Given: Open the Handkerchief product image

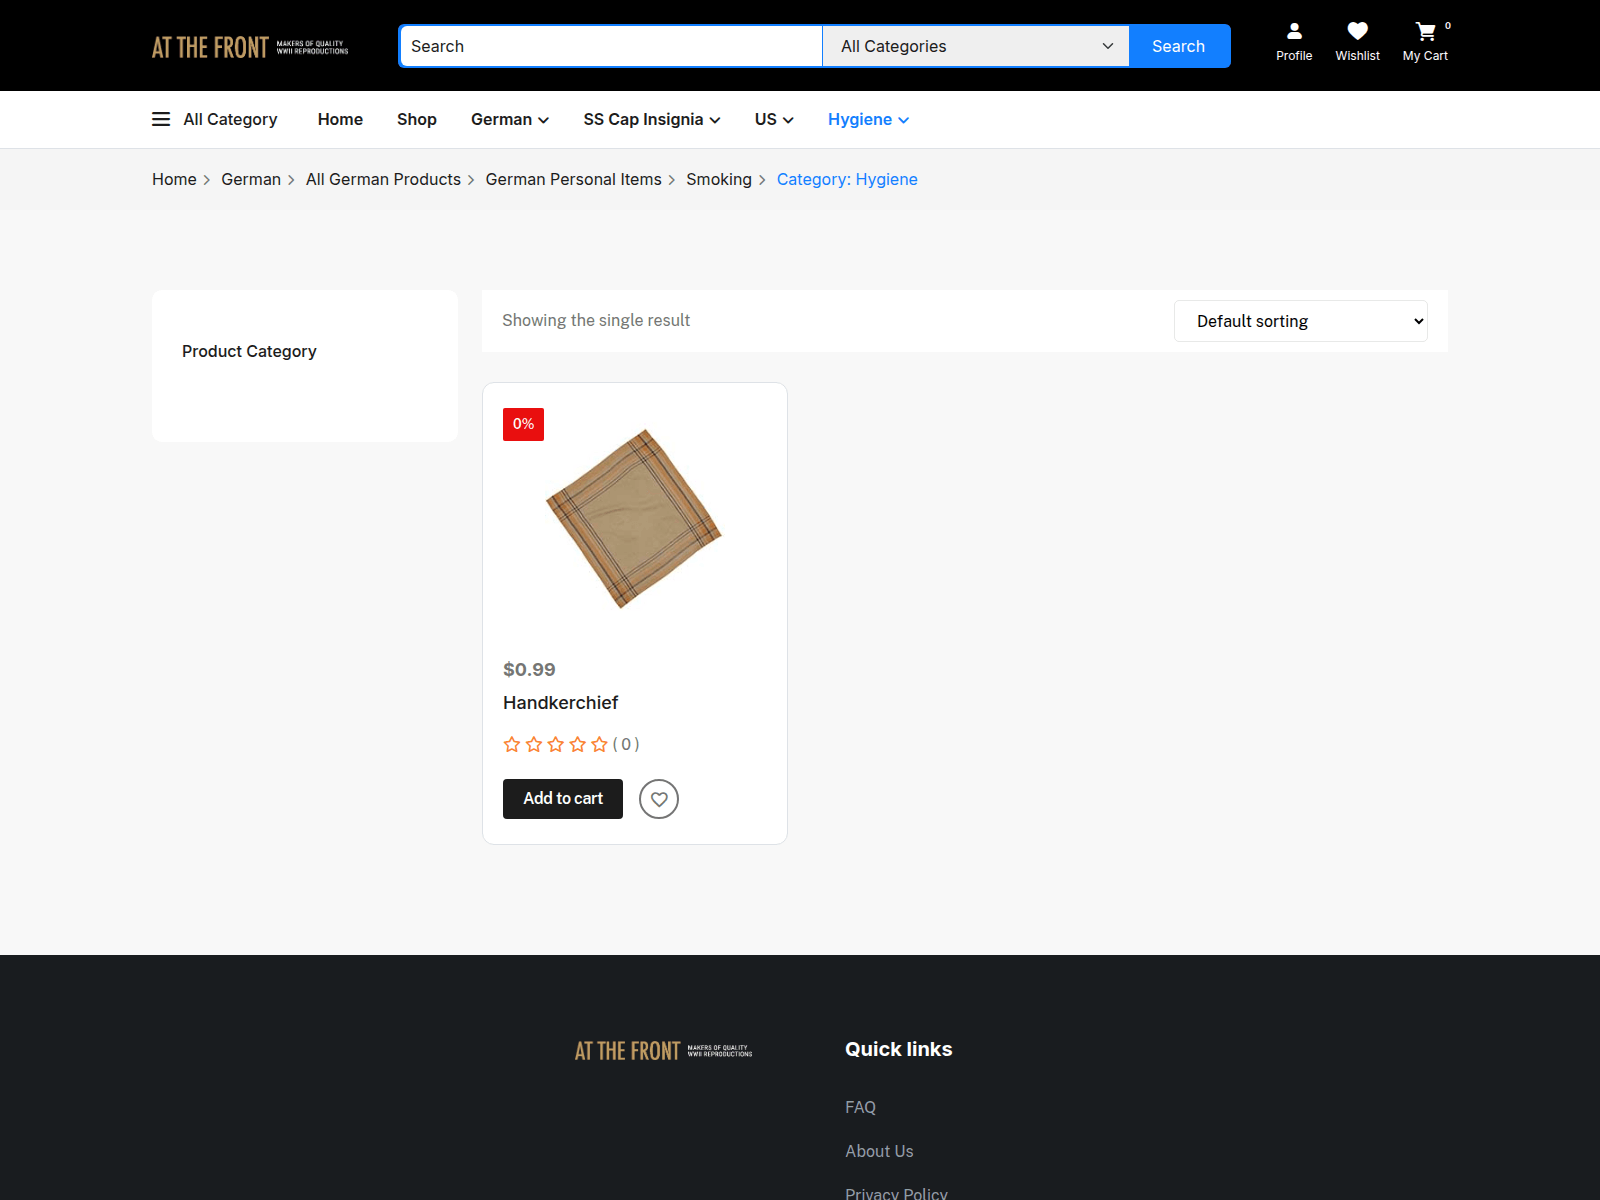Looking at the screenshot, I should 634,518.
